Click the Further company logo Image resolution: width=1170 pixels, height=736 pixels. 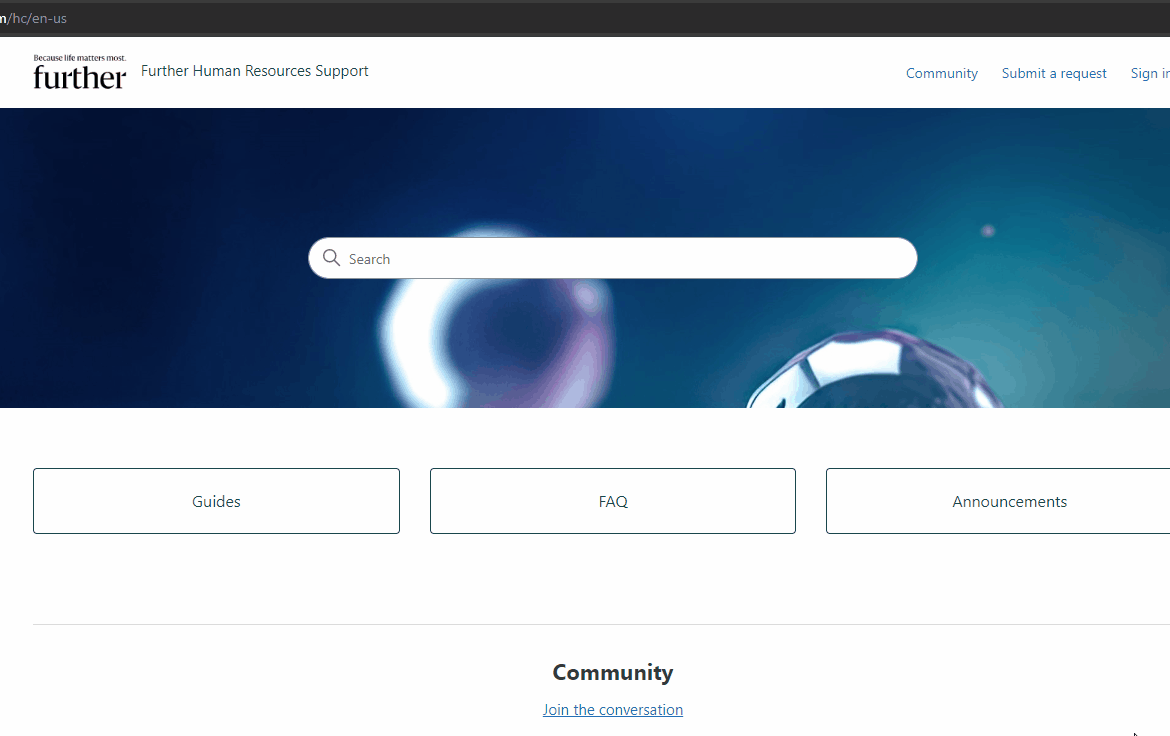coord(80,76)
